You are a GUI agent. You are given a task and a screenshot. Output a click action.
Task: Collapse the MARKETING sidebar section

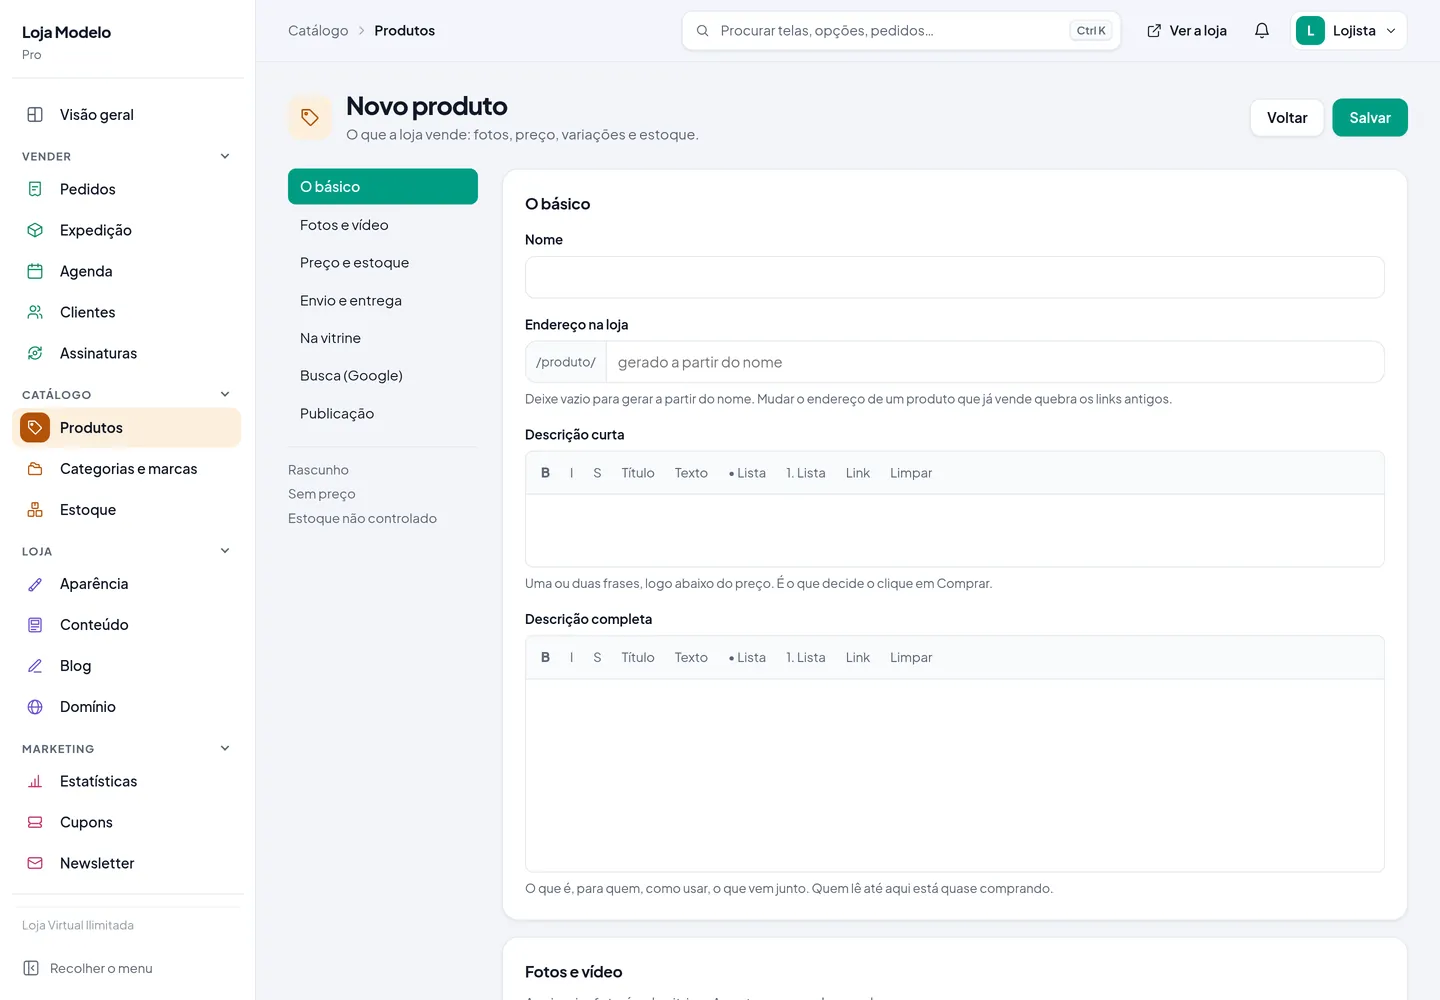pyautogui.click(x=225, y=748)
